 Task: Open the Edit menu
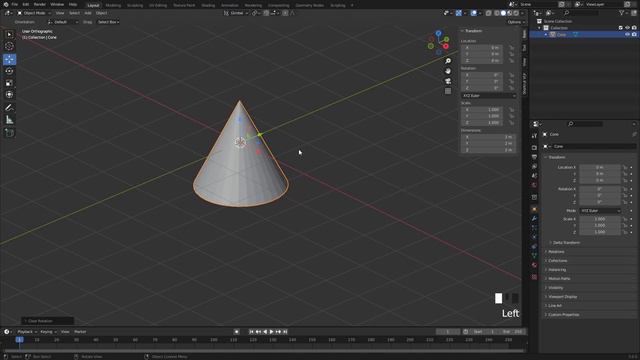point(26,4)
